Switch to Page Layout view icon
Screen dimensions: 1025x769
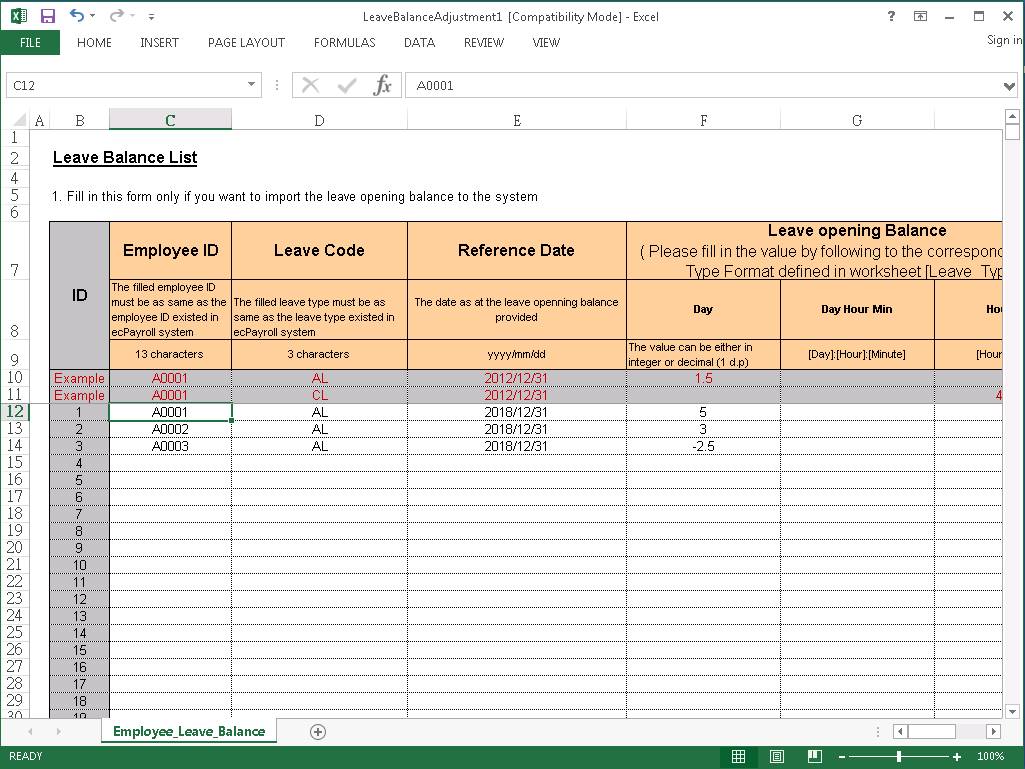coord(777,757)
